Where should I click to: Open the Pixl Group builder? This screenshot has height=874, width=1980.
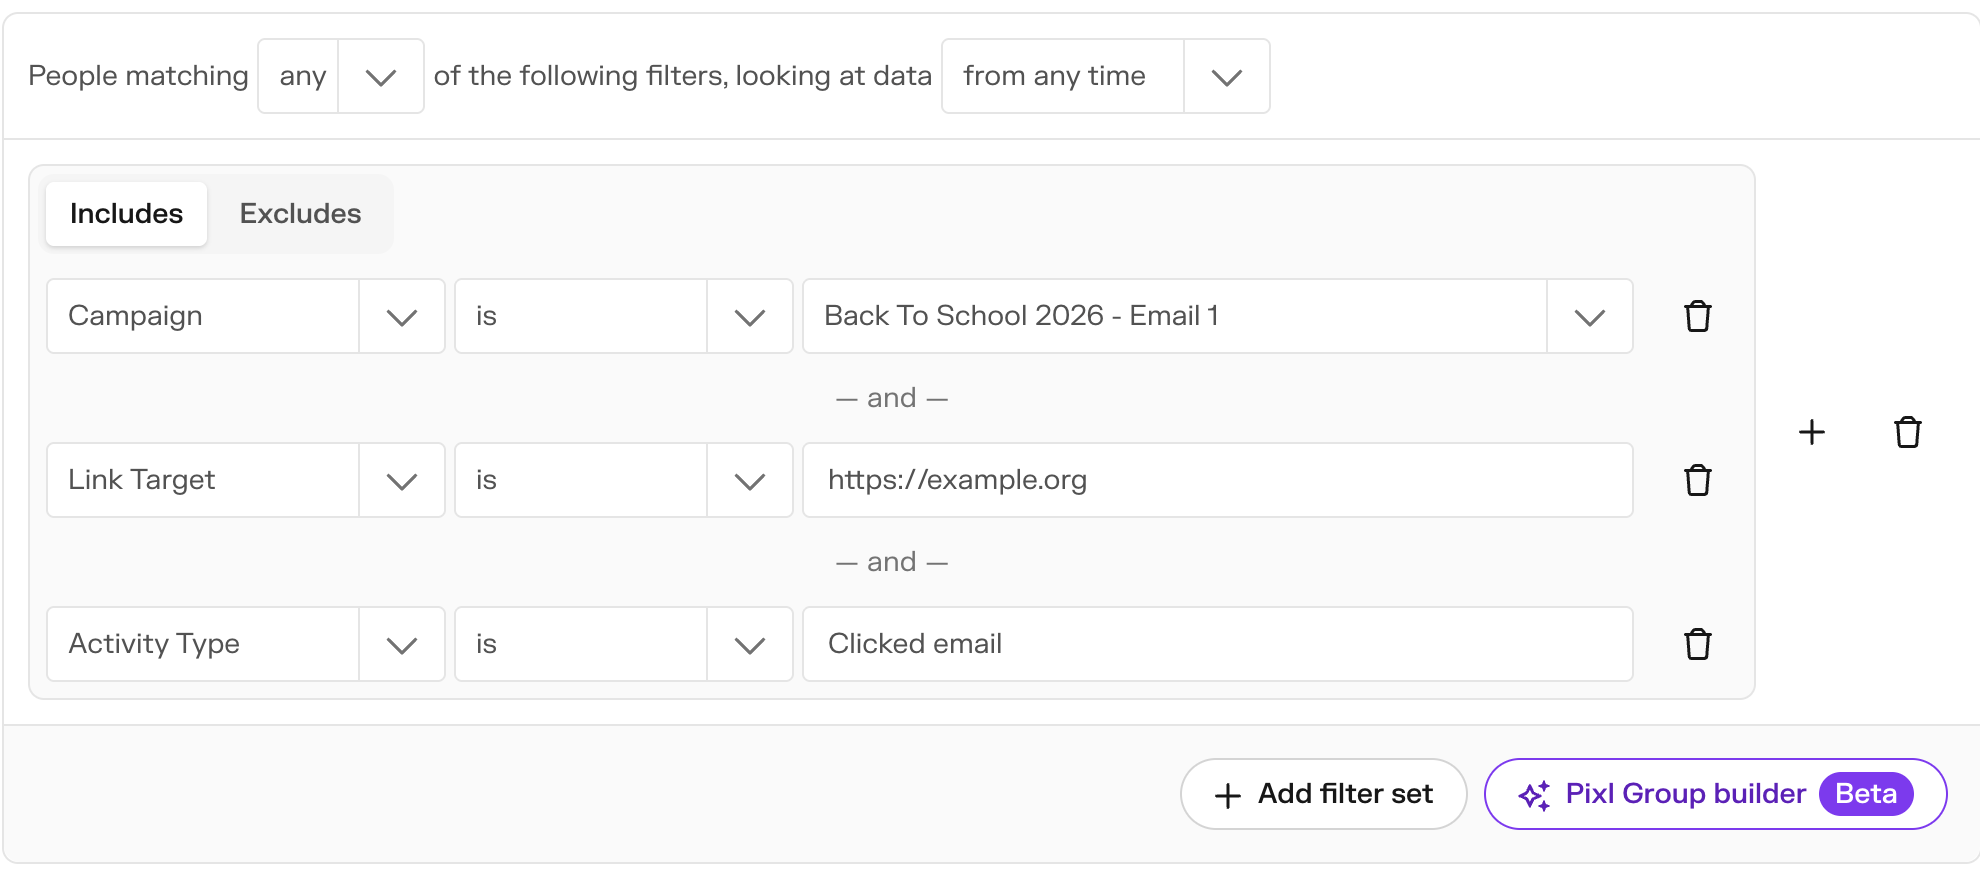pos(1715,794)
